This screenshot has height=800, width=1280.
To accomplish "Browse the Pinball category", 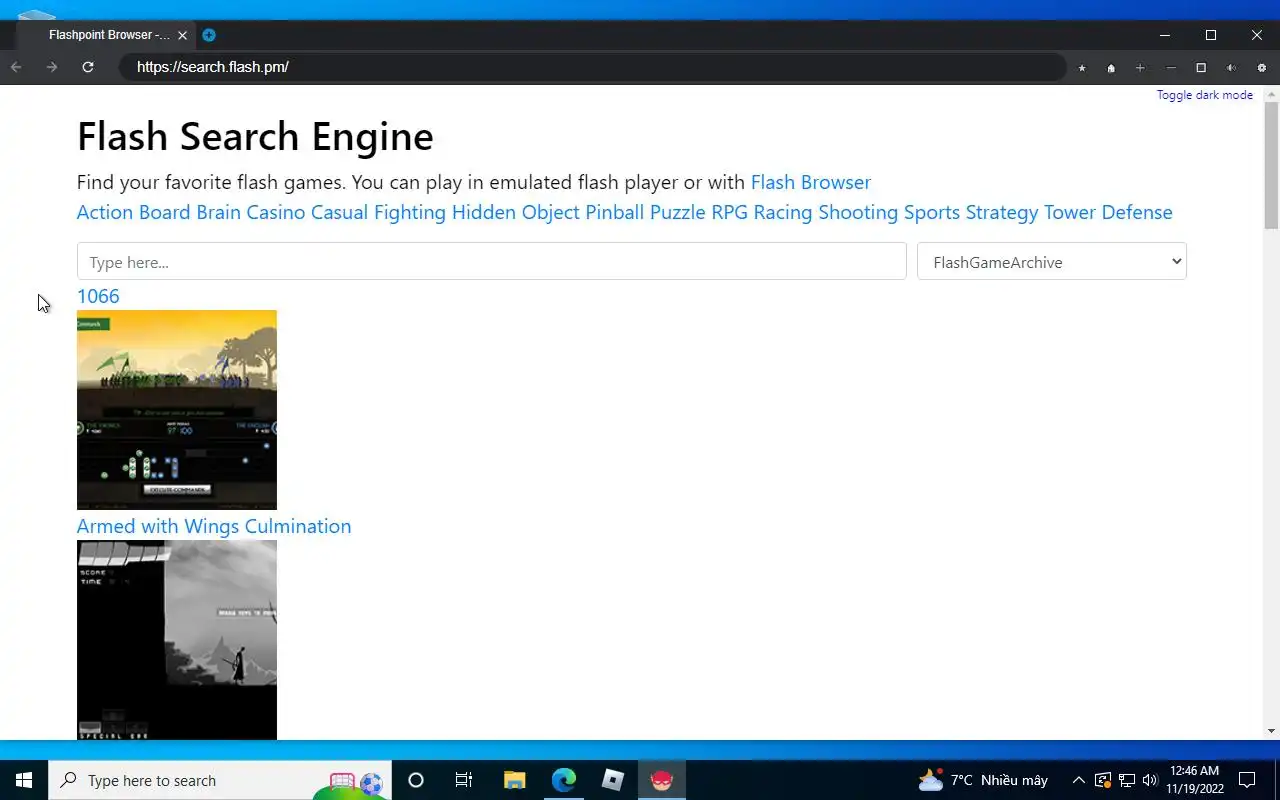I will coord(615,212).
